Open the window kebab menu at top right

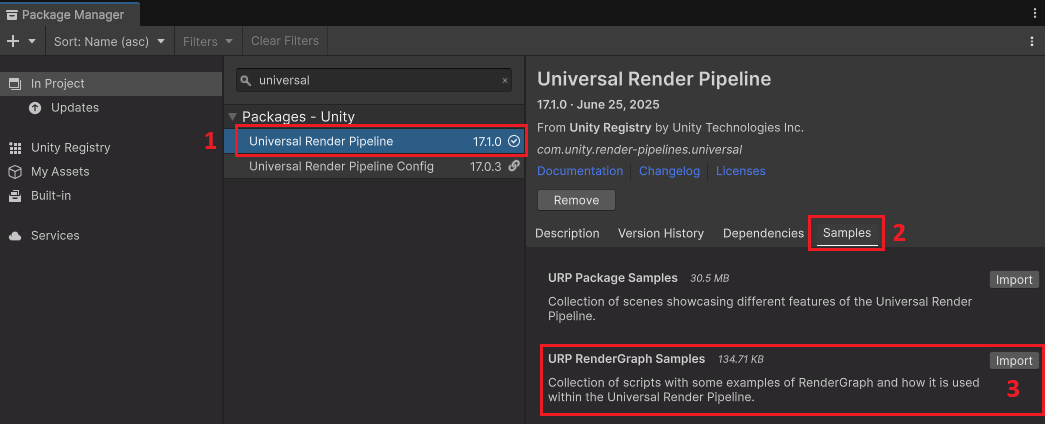pos(1034,13)
